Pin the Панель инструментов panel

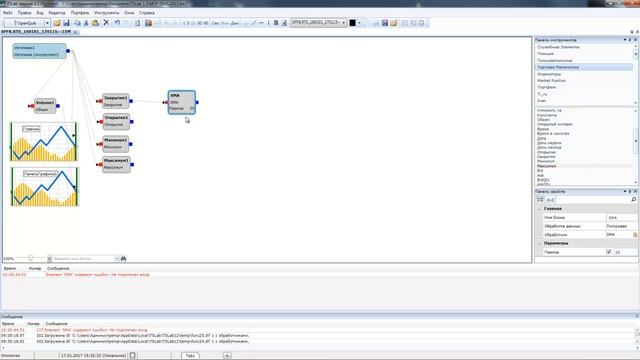[630, 40]
